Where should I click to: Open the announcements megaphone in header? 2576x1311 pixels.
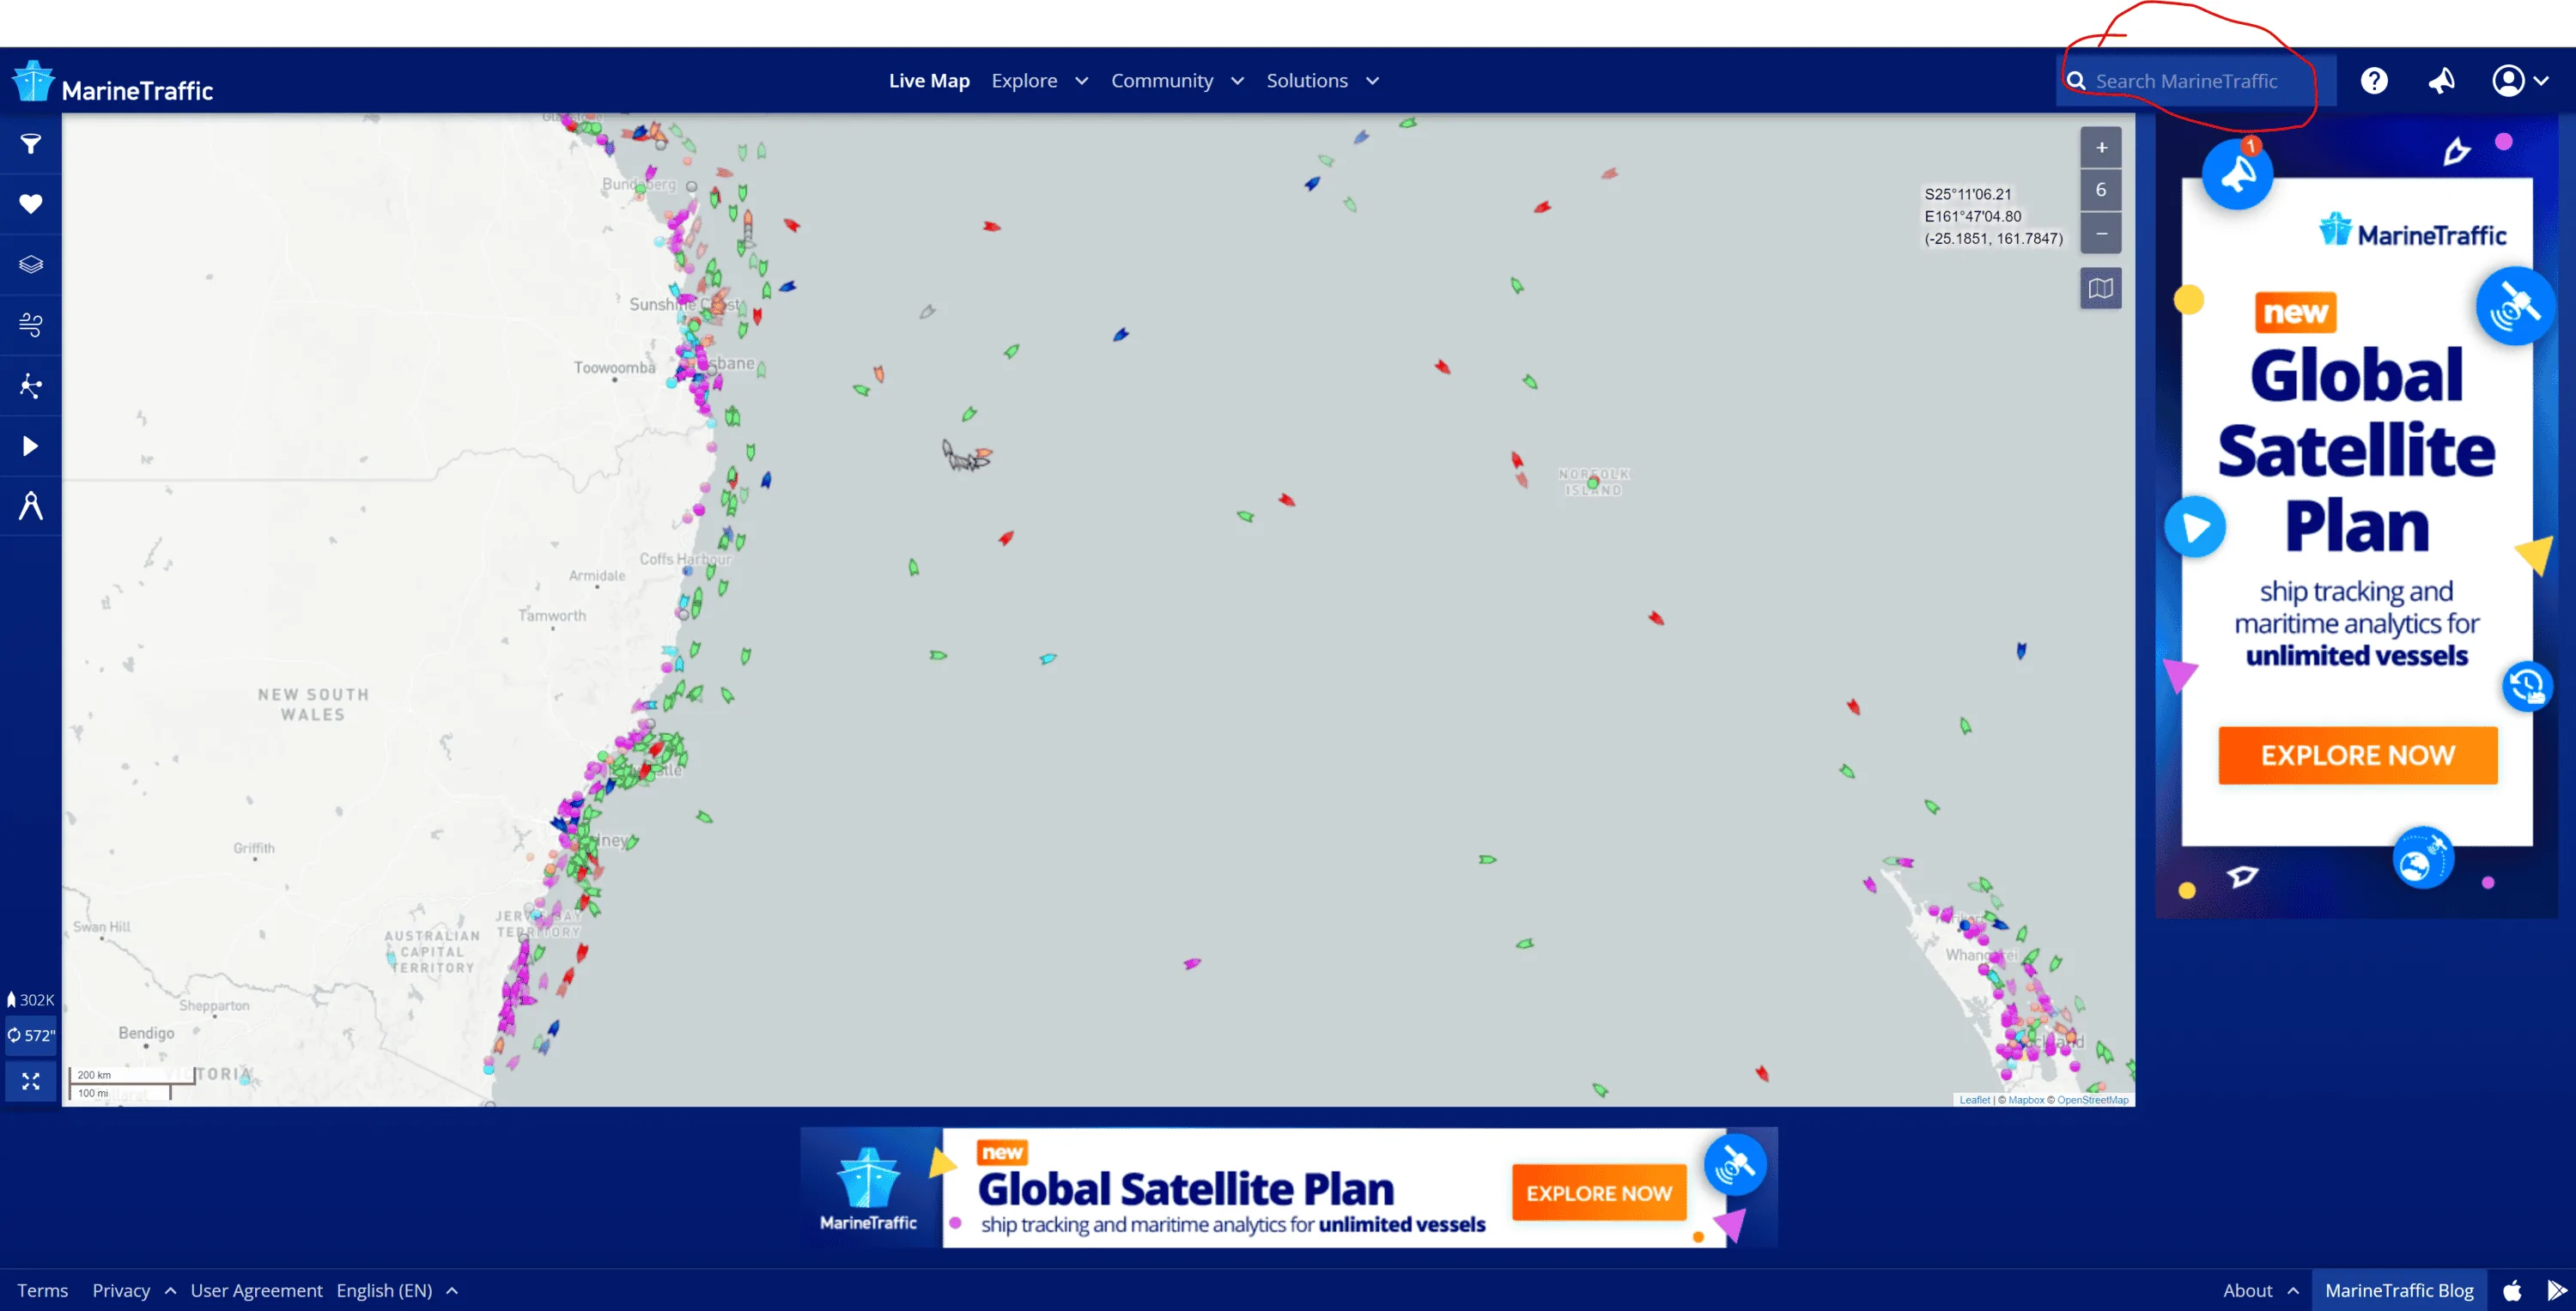click(2442, 81)
